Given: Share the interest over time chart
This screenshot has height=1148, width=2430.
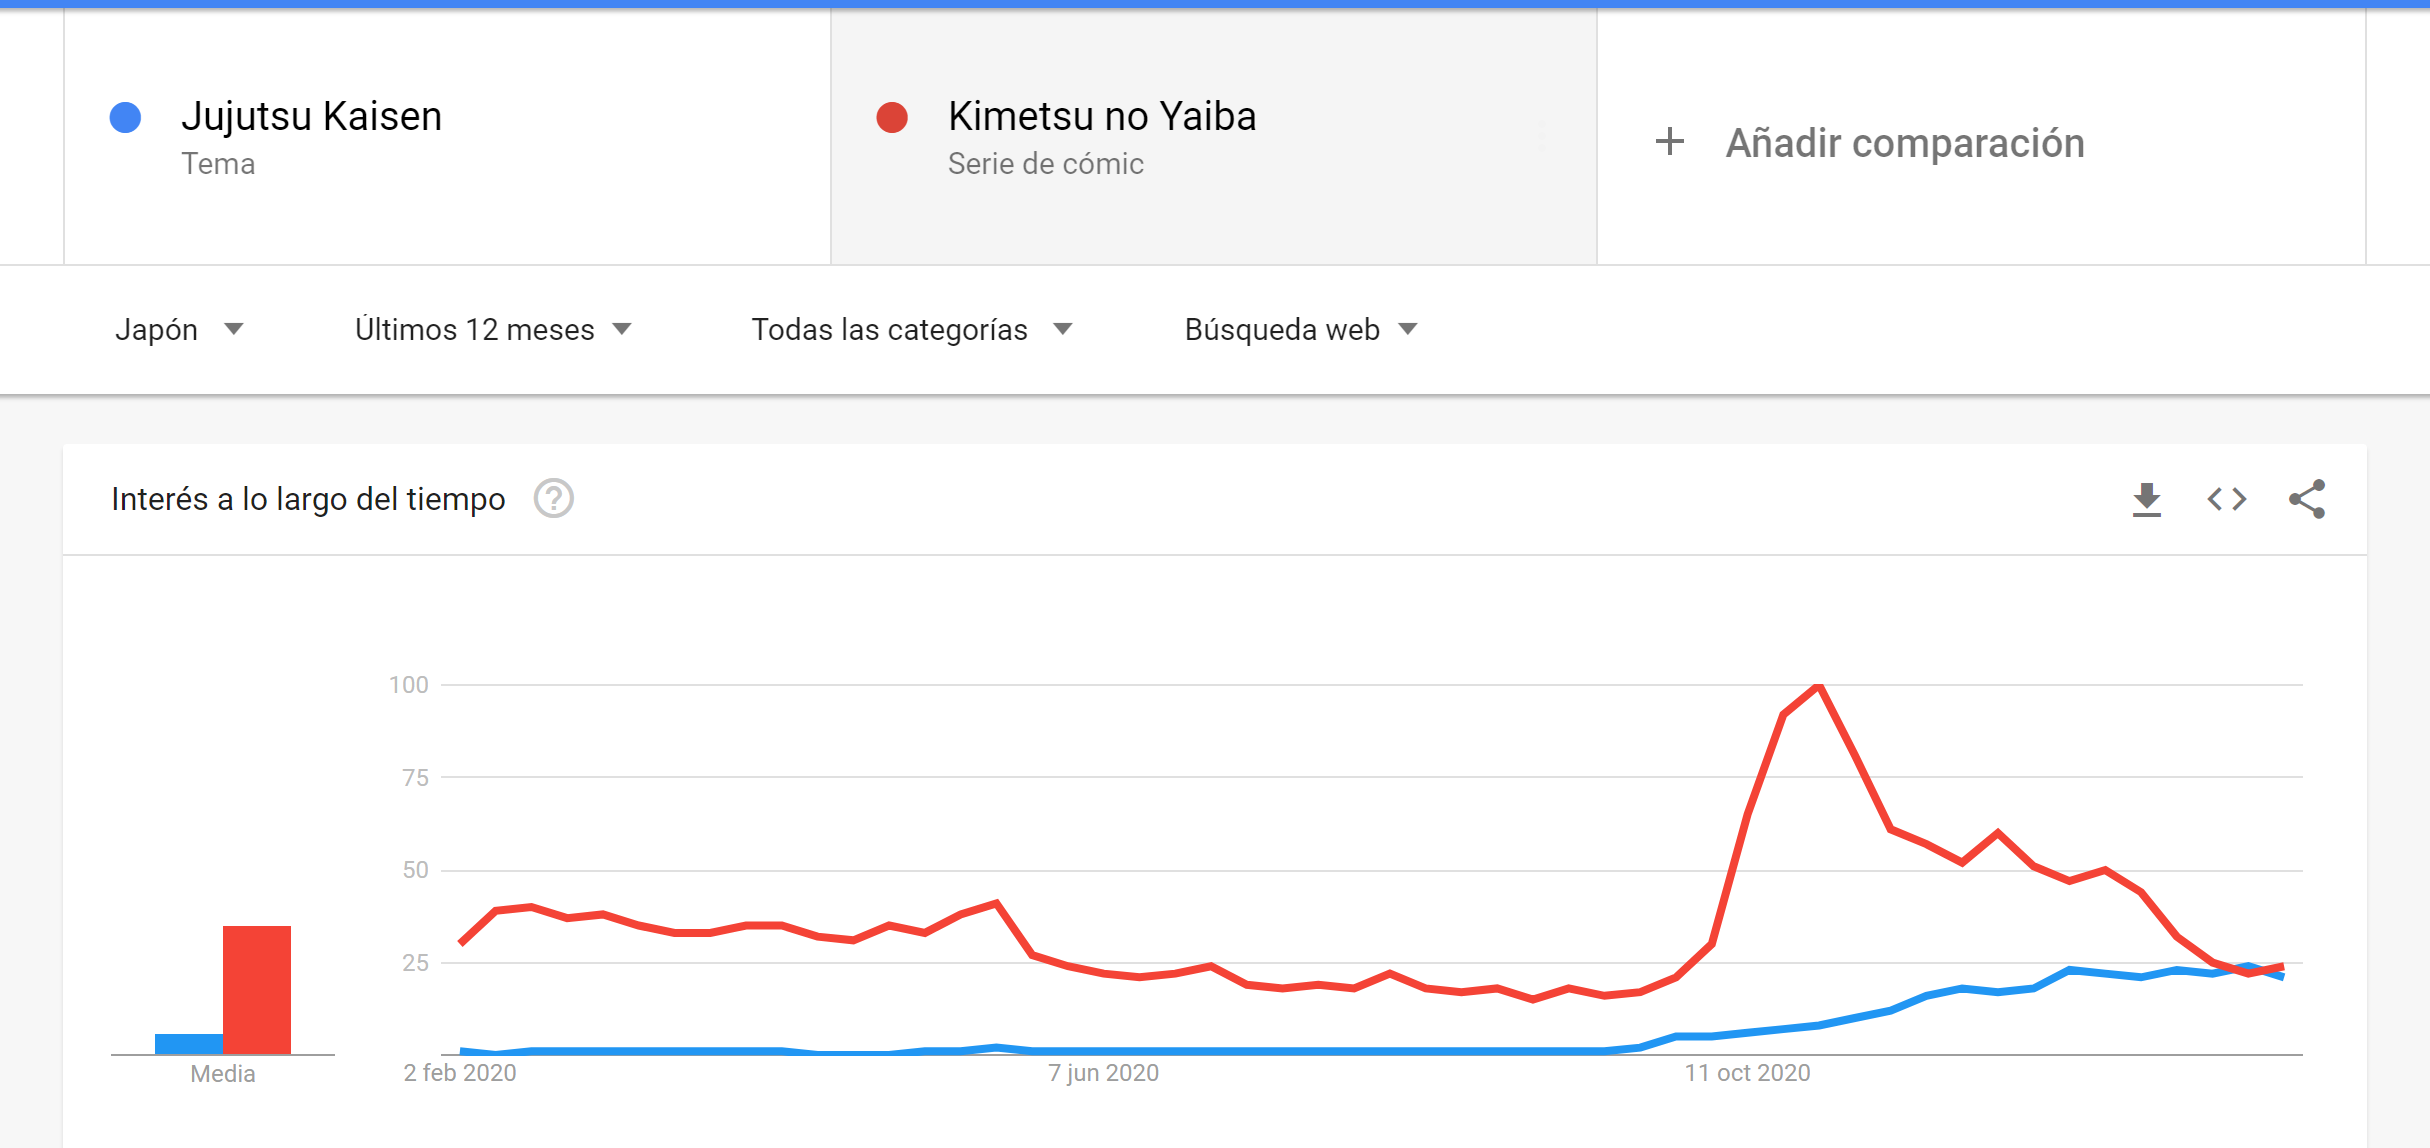Looking at the screenshot, I should pyautogui.click(x=2307, y=499).
